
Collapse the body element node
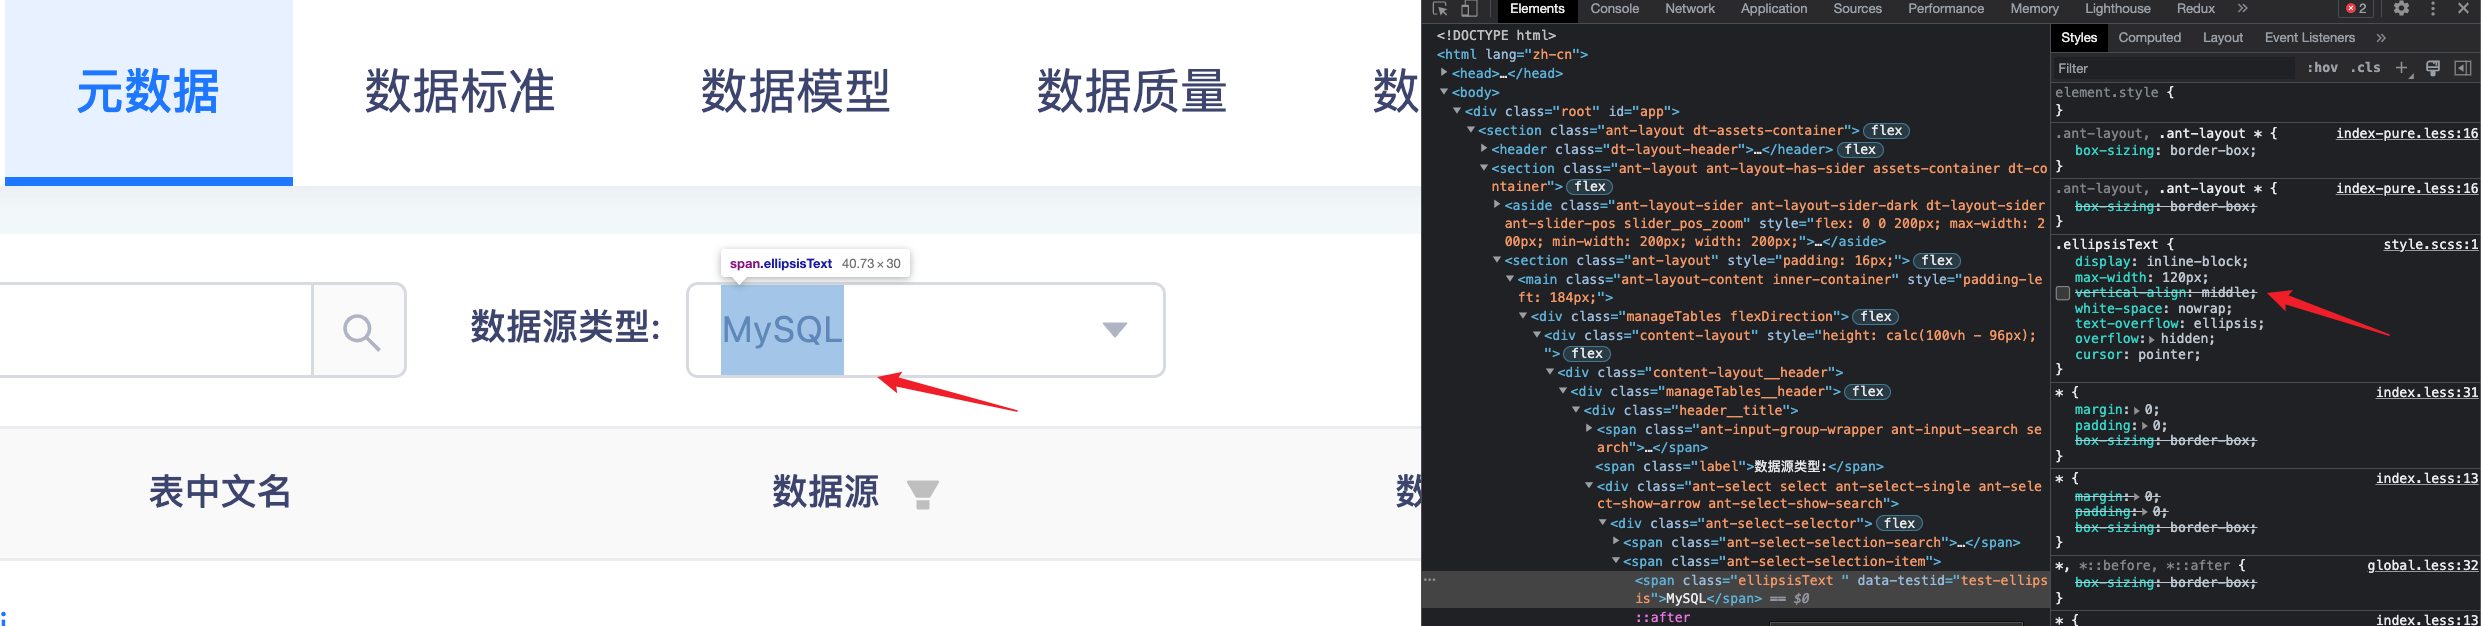(x=1444, y=92)
